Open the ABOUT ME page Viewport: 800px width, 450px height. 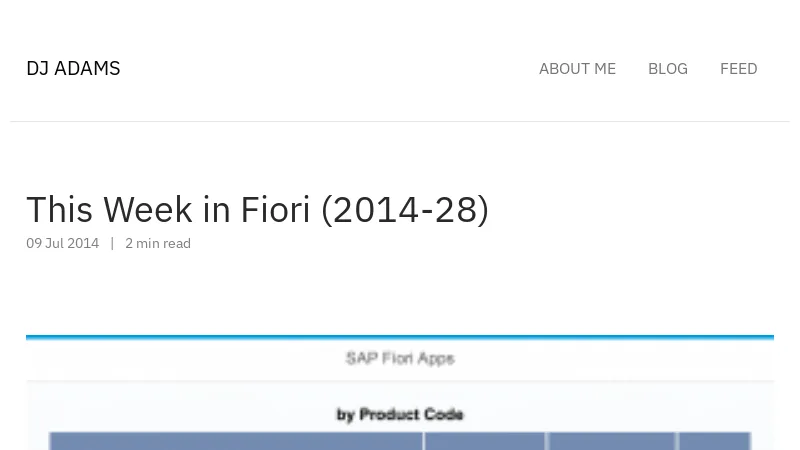tap(577, 69)
